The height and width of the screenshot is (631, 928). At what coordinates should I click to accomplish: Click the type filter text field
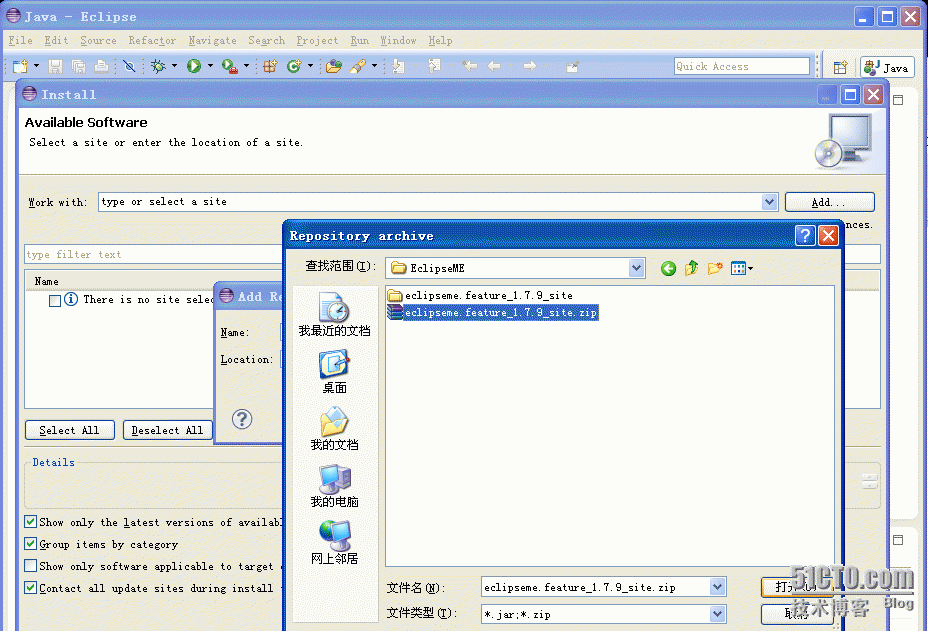153,254
